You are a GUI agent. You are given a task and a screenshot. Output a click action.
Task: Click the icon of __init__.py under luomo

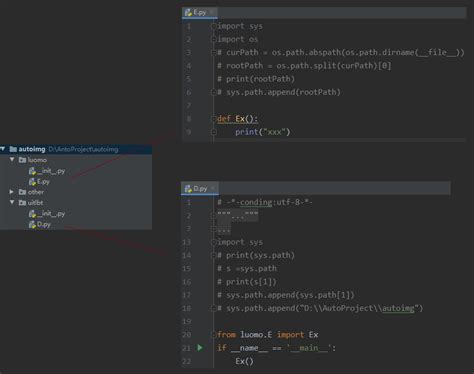[x=32, y=171]
